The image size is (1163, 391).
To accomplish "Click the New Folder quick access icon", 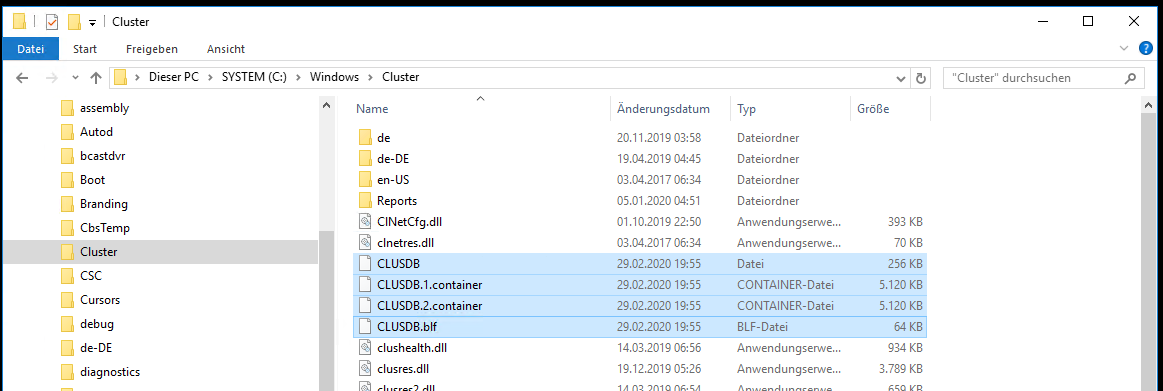I will tap(73, 22).
